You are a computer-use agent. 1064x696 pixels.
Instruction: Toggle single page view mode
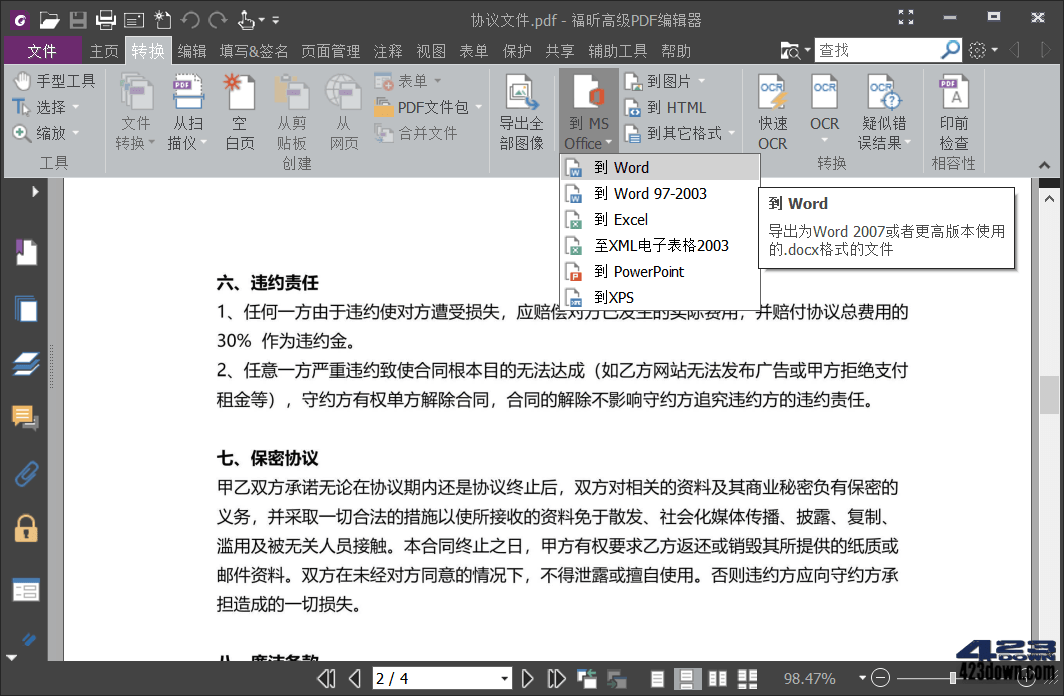click(658, 678)
